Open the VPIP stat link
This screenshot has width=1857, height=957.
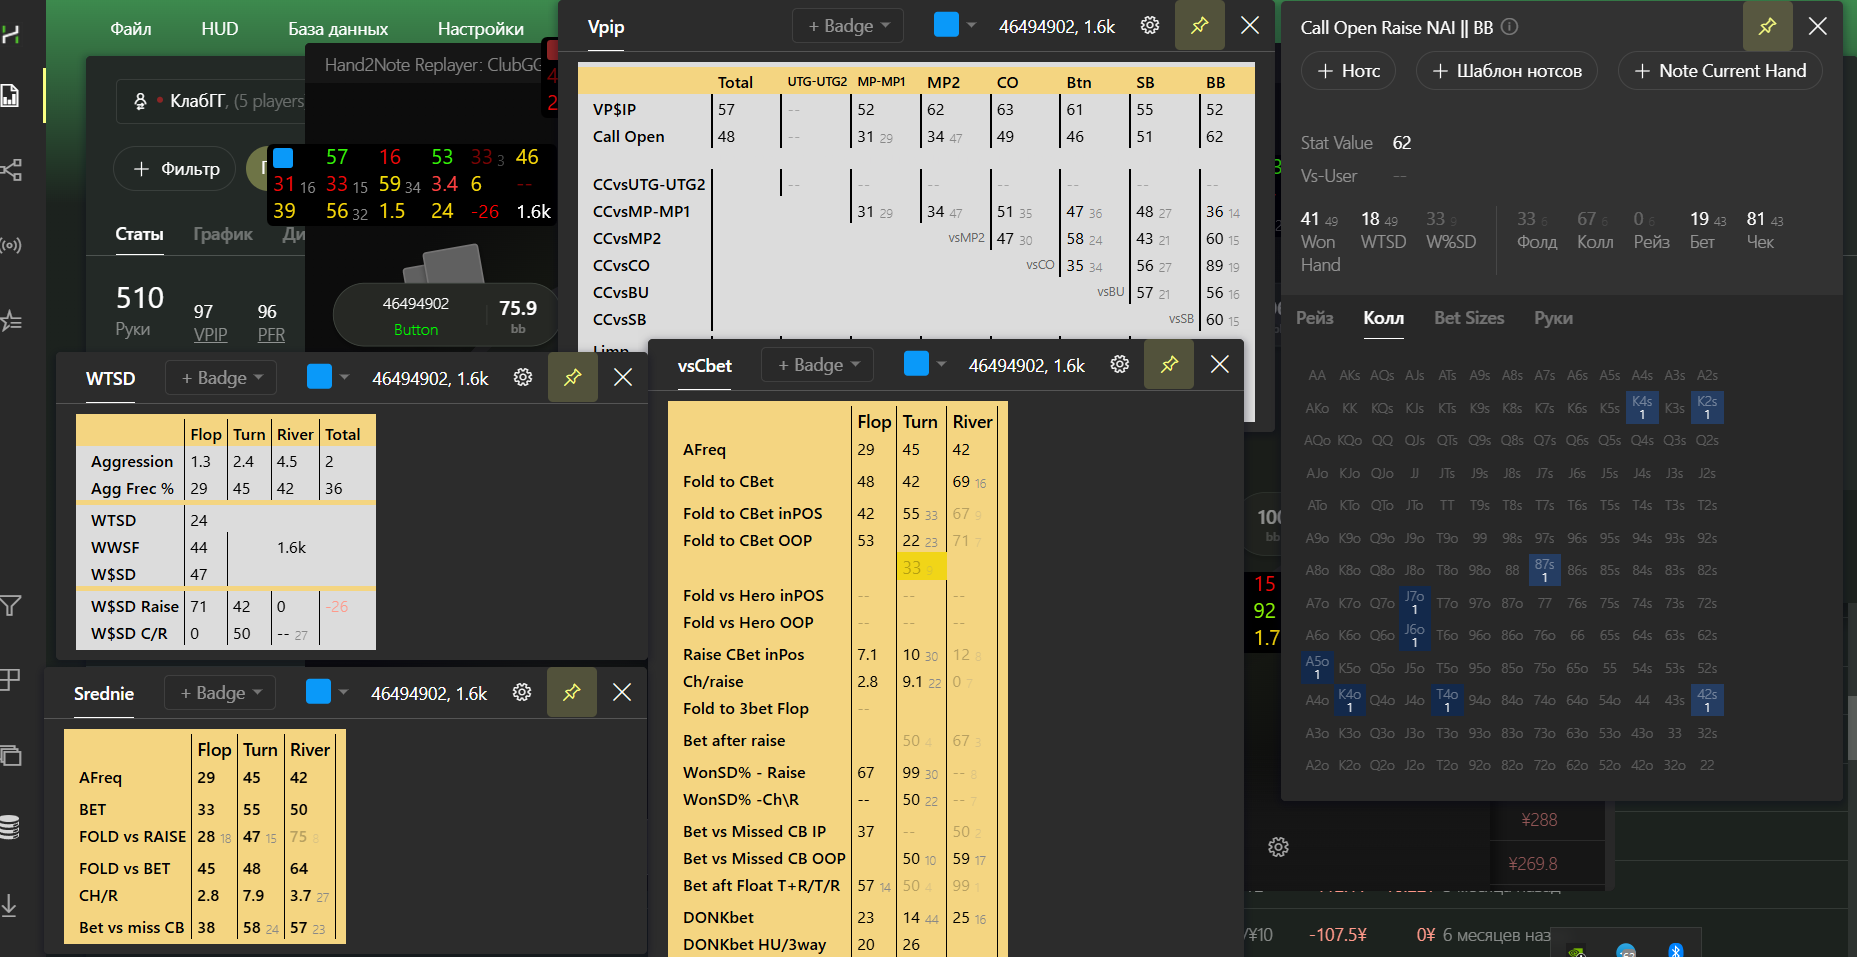click(210, 335)
